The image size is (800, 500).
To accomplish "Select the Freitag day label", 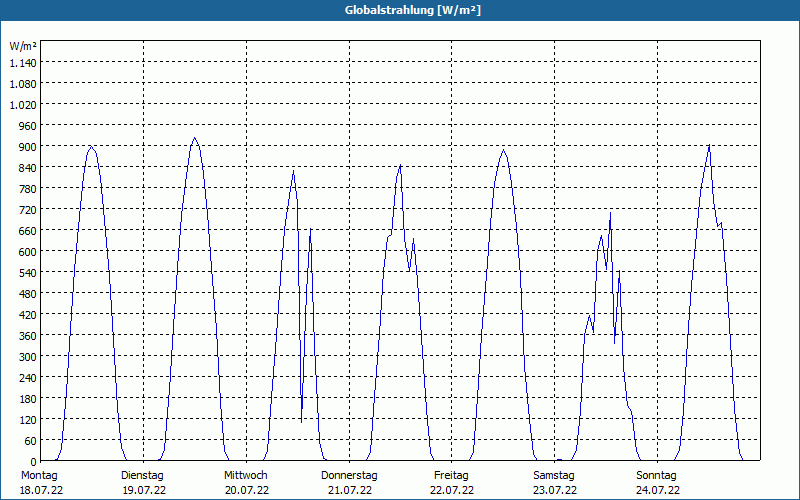I will pos(452,476).
